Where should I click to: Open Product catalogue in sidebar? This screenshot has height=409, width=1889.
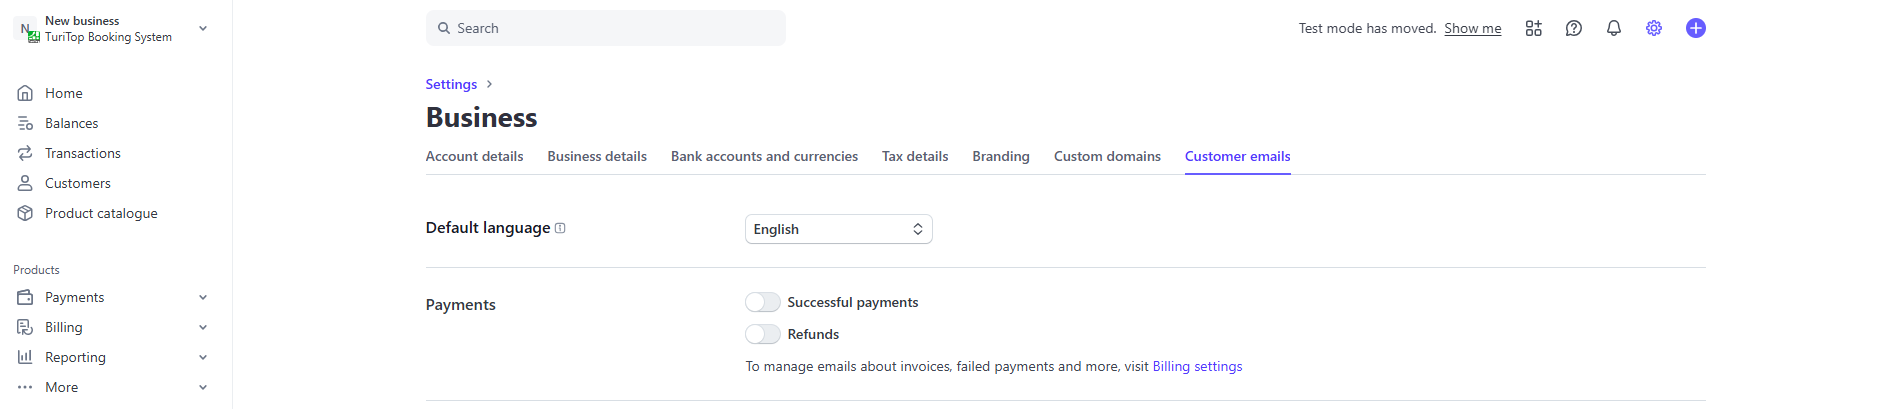[101, 213]
